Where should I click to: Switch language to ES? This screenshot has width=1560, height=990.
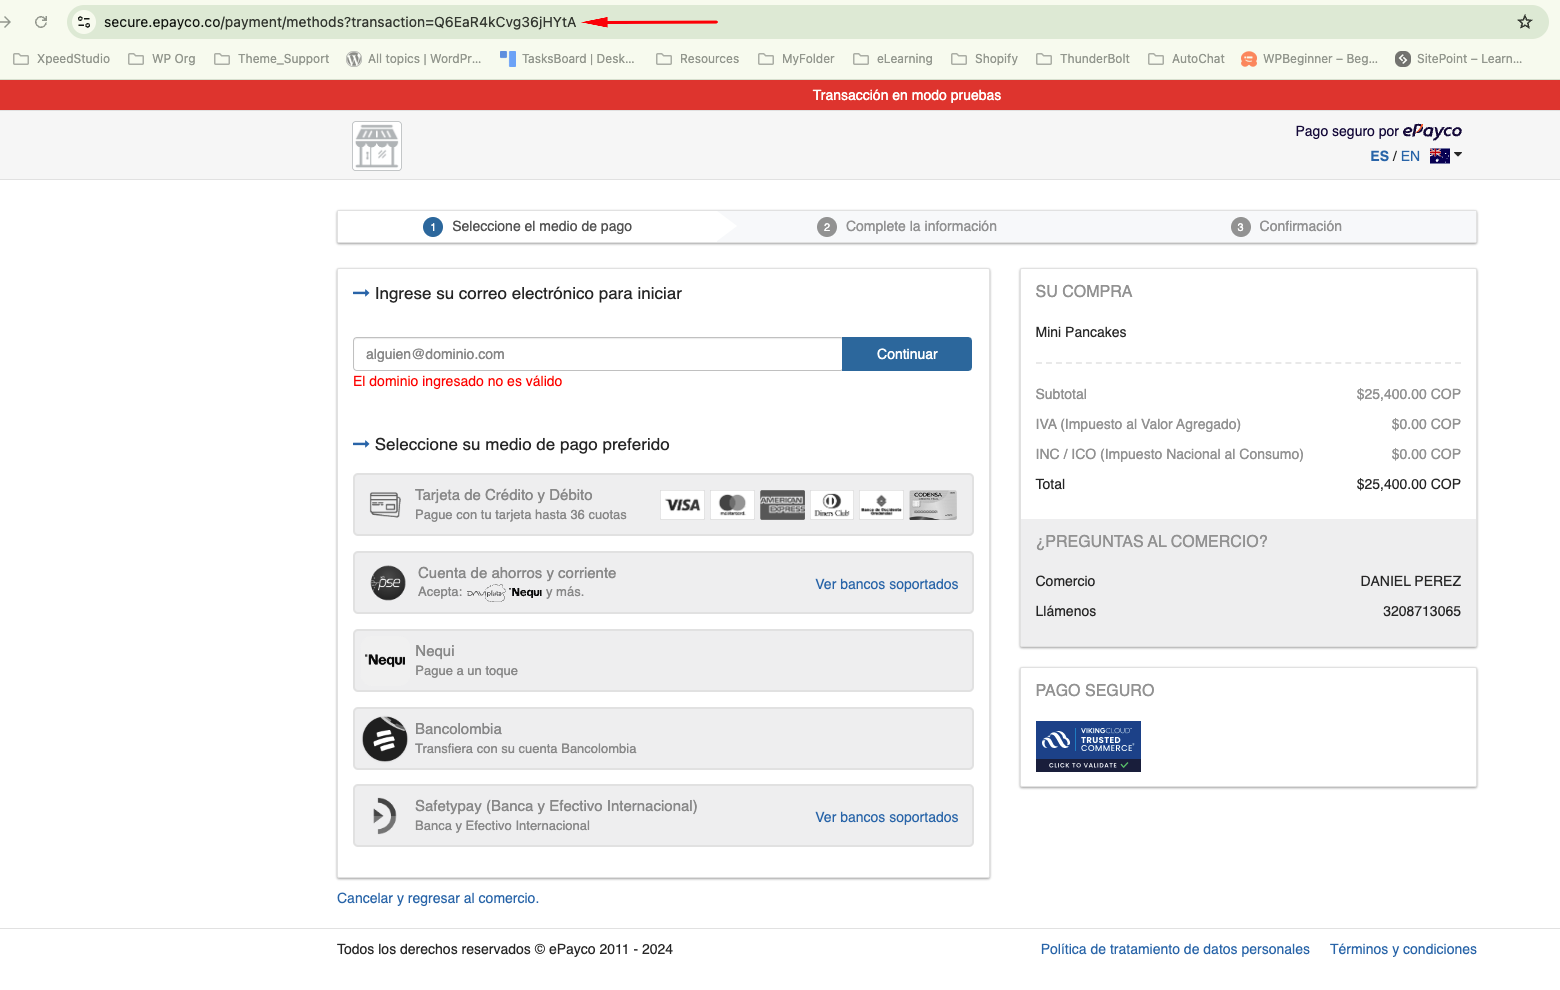click(1379, 156)
